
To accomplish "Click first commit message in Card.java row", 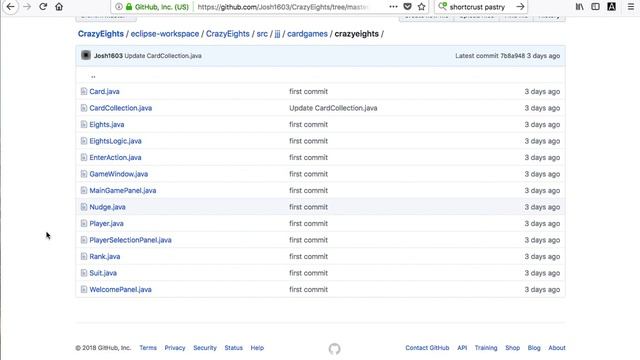I will [x=309, y=91].
